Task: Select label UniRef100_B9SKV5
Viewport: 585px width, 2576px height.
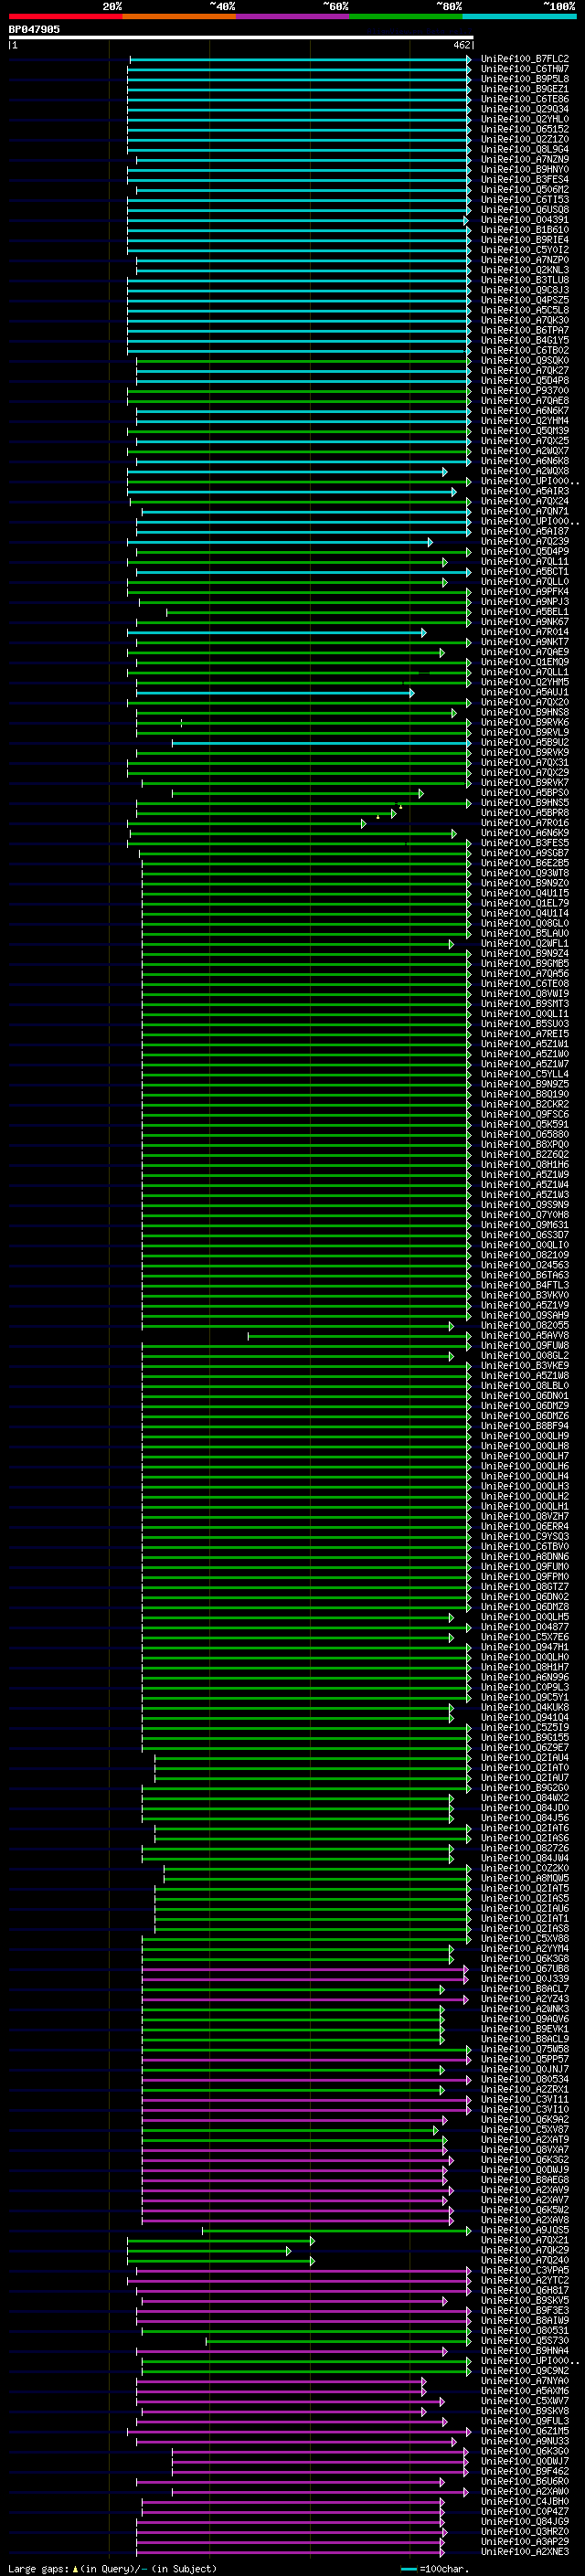Action: pyautogui.click(x=524, y=2300)
